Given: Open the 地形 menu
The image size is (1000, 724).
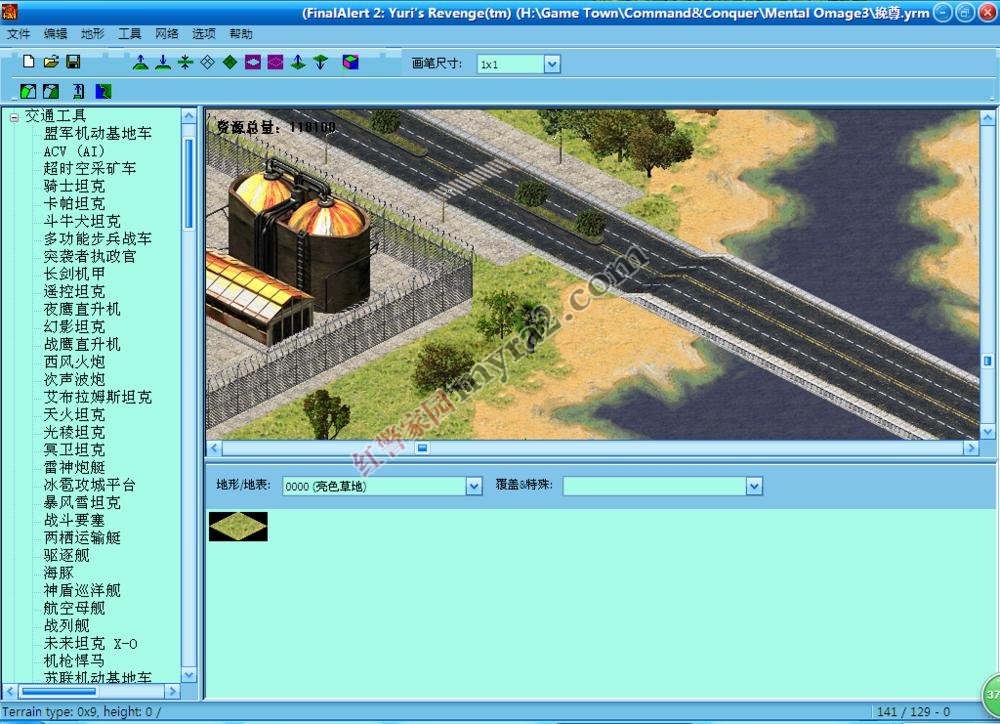Looking at the screenshot, I should [x=92, y=34].
